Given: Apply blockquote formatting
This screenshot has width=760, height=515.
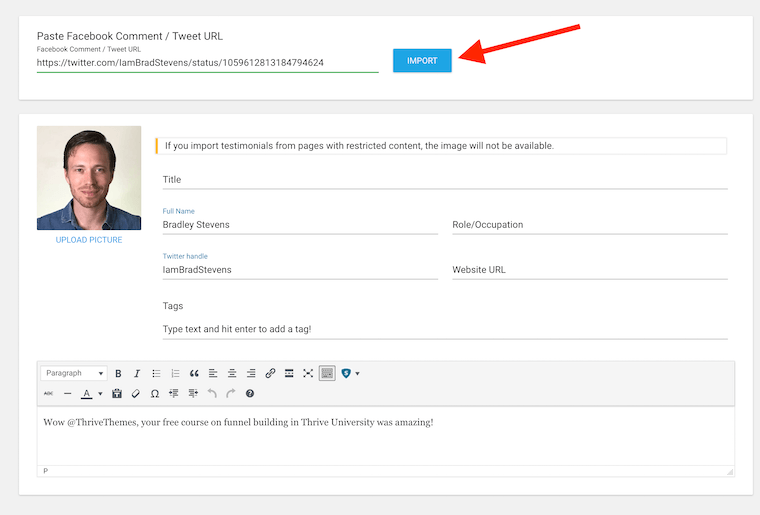Looking at the screenshot, I should pos(194,374).
